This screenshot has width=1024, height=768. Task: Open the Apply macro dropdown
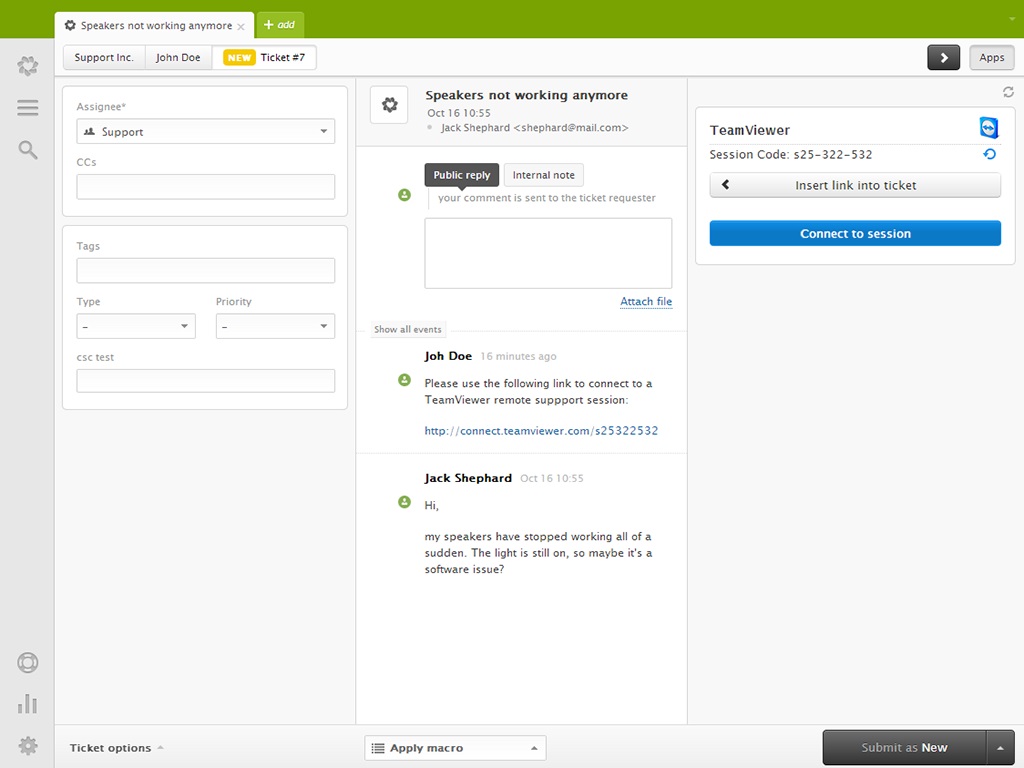point(455,748)
